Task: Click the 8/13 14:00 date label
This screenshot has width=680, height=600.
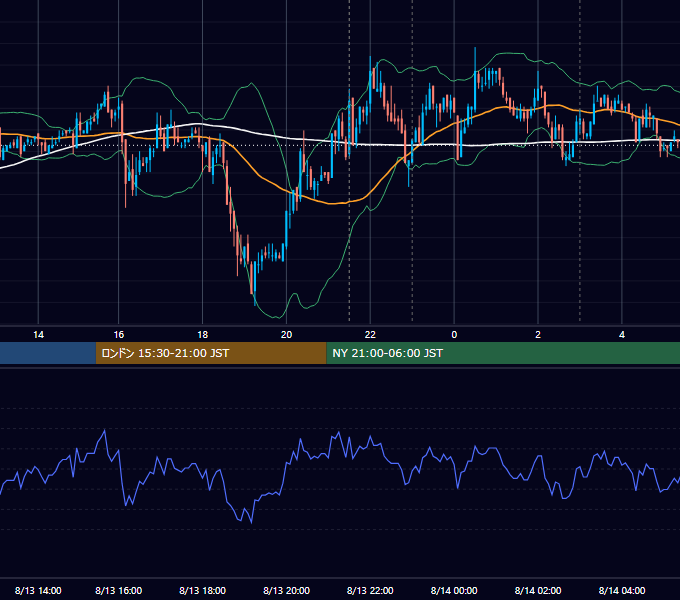Action: (38, 590)
